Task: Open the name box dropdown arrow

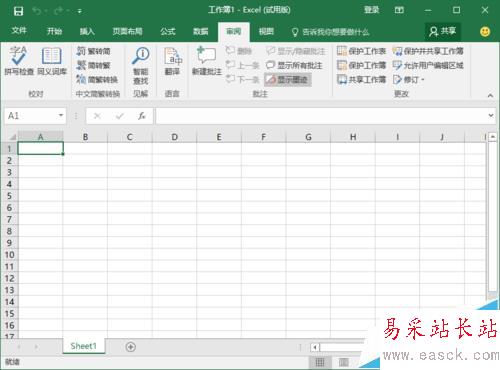Action: click(x=61, y=115)
